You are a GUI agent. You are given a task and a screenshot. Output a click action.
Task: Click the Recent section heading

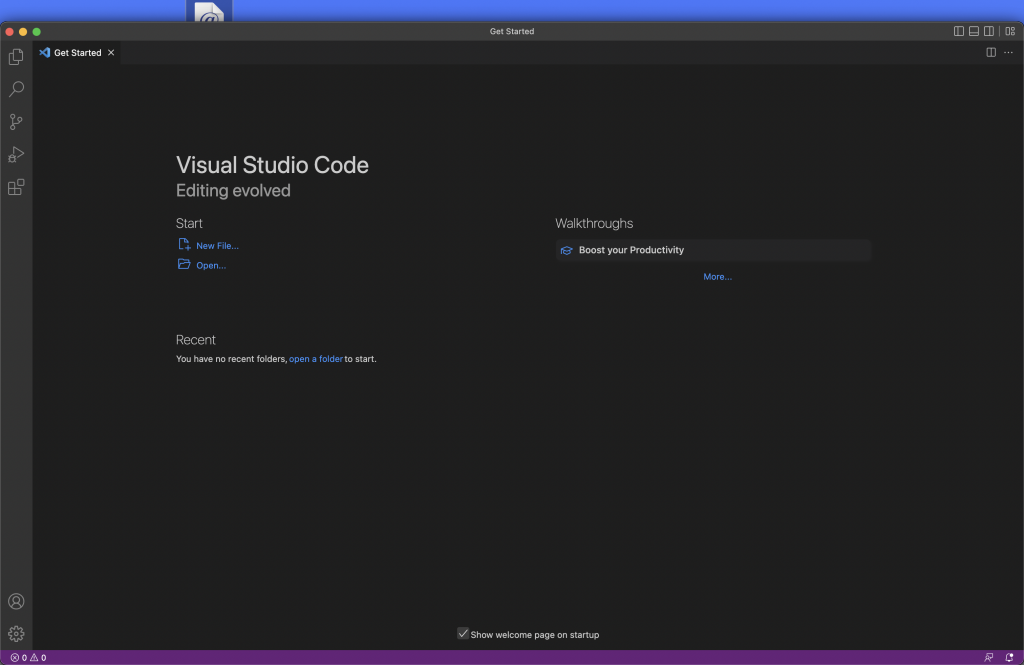coord(195,340)
